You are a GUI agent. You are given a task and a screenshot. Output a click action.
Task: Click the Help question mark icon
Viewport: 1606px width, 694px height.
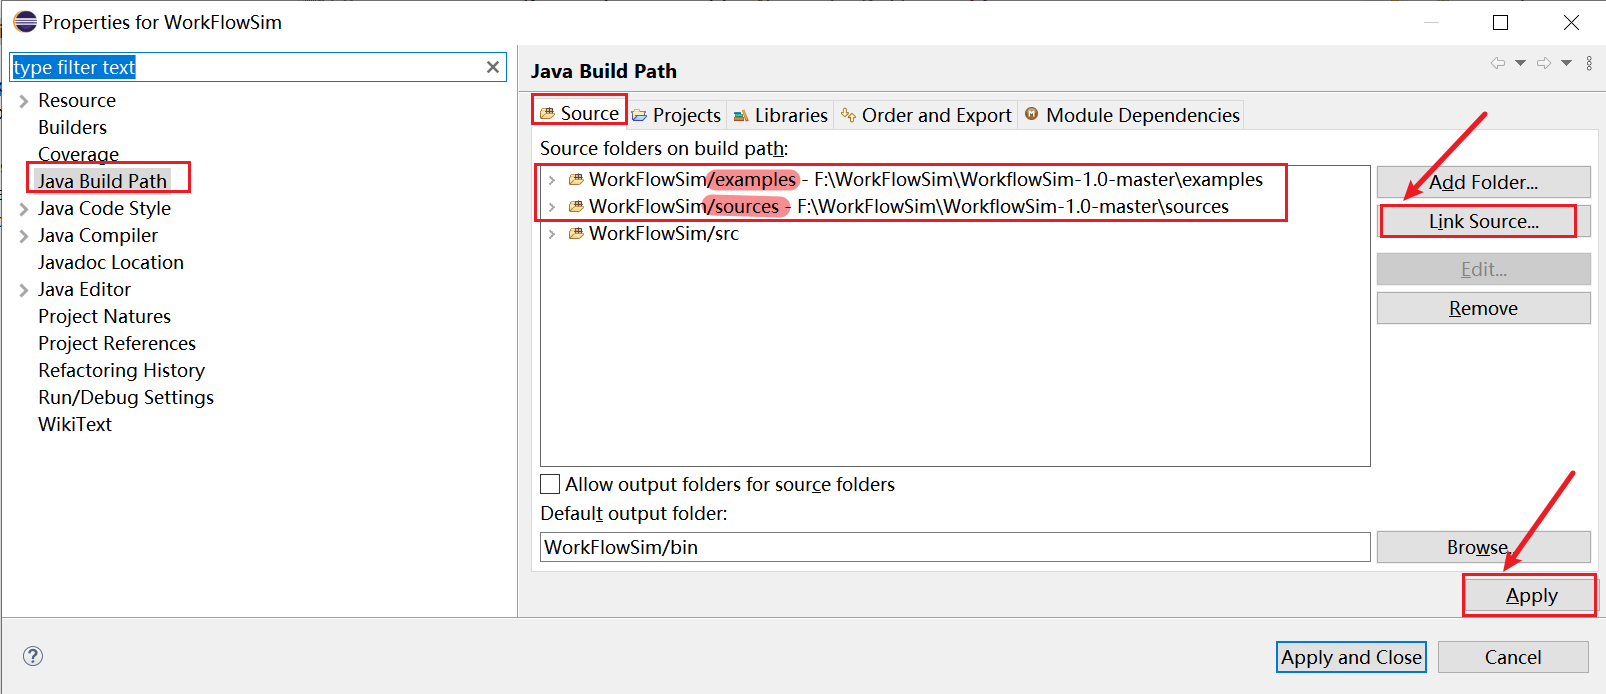tap(33, 656)
